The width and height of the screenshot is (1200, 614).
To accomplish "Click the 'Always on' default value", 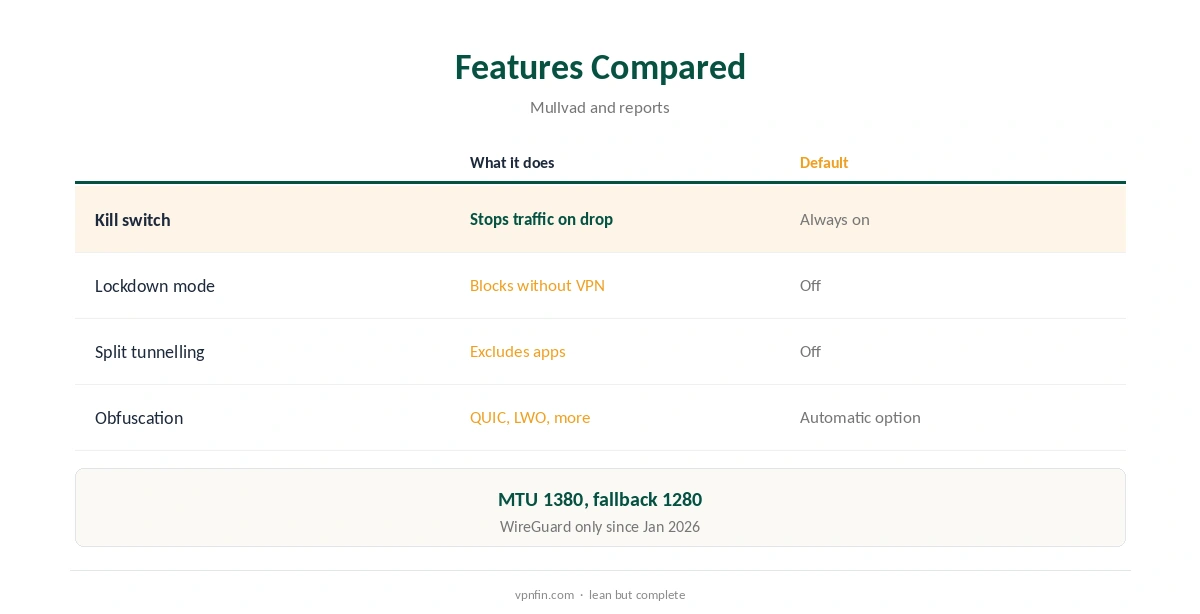I will (x=835, y=220).
